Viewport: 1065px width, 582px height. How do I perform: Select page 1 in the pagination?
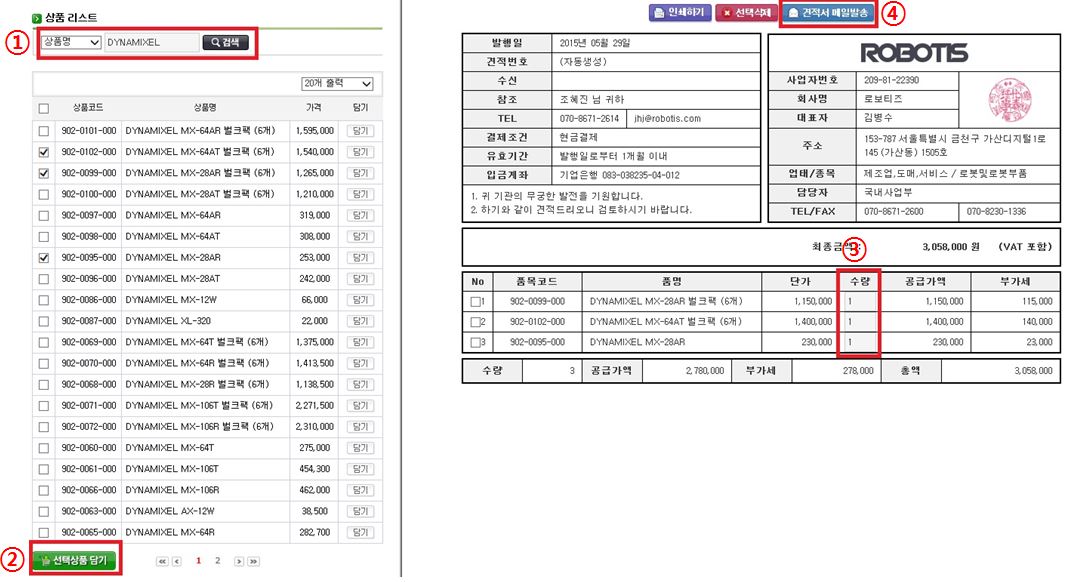pyautogui.click(x=198, y=561)
